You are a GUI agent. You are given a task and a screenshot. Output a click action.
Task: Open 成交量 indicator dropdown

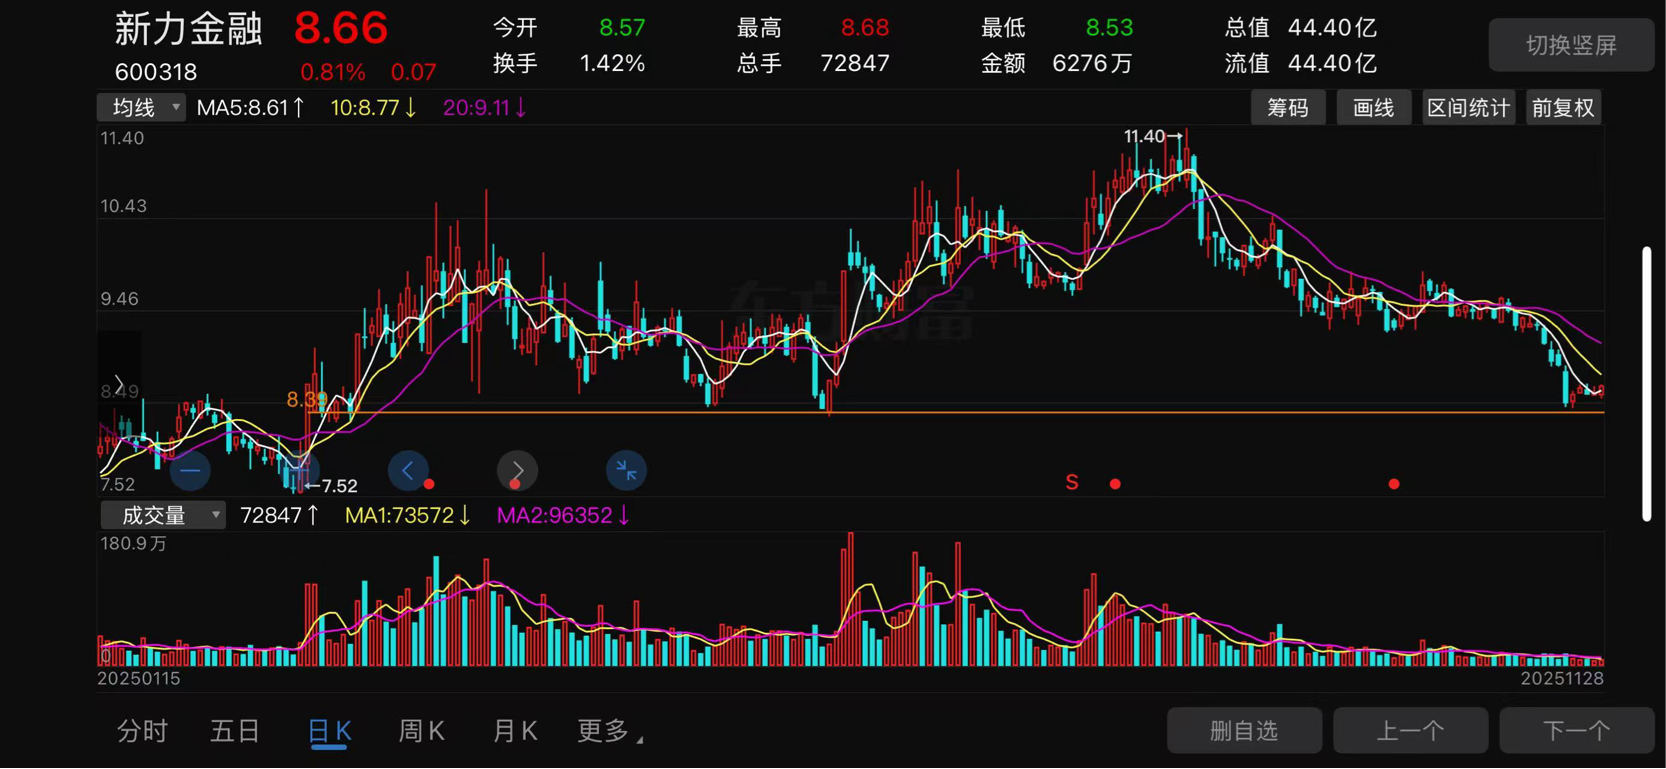[x=163, y=515]
